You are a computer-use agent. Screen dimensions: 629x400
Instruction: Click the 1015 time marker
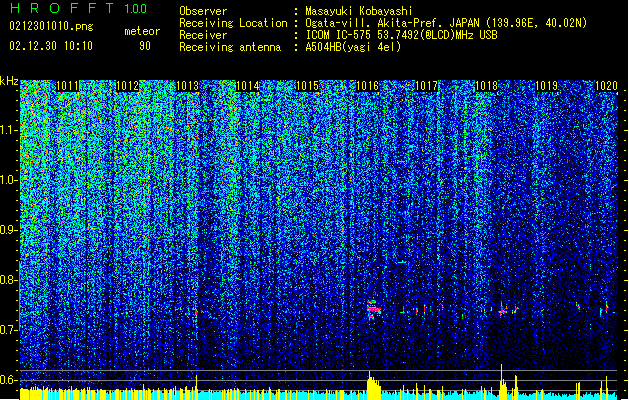[x=307, y=86]
